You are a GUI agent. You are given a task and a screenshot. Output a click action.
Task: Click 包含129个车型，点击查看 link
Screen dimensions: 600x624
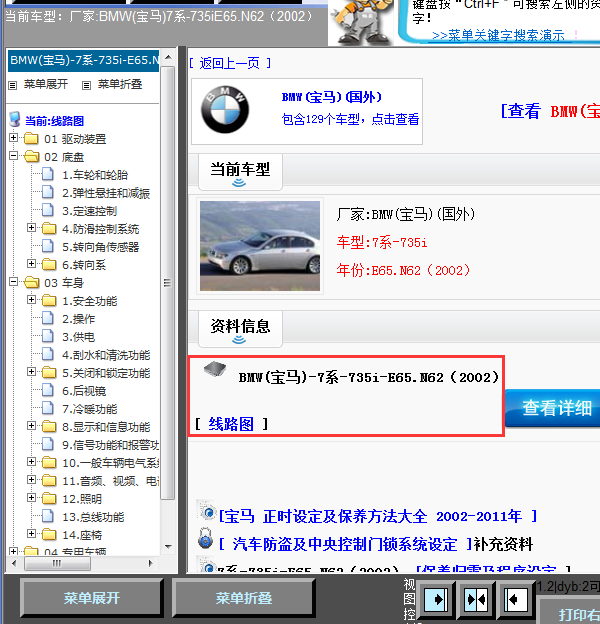pos(350,119)
